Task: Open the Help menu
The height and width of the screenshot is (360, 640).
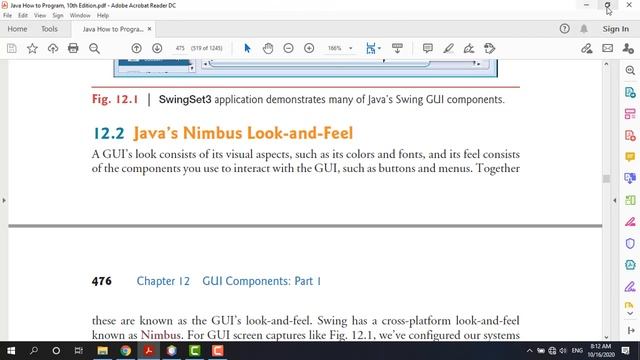Action: click(103, 15)
